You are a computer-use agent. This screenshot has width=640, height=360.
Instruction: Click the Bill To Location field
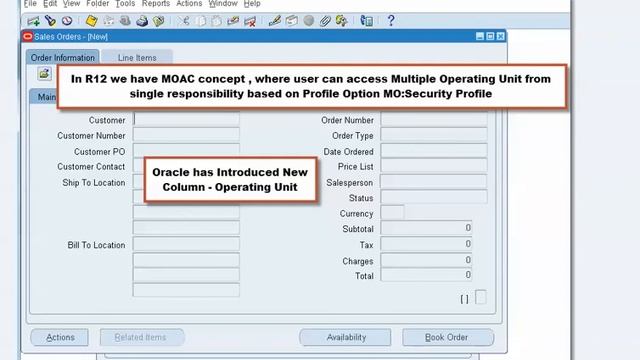(186, 244)
